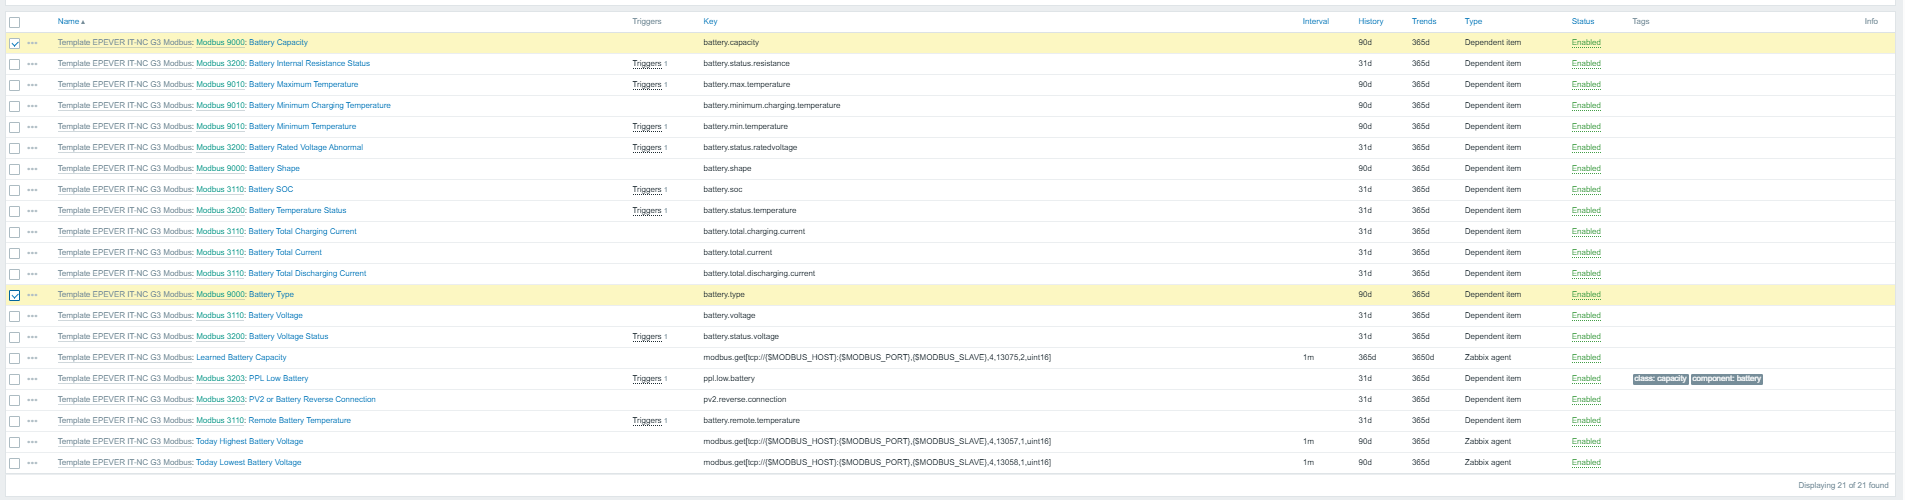The width and height of the screenshot is (1905, 500).
Task: Select the battery.soc key text
Action: click(723, 190)
